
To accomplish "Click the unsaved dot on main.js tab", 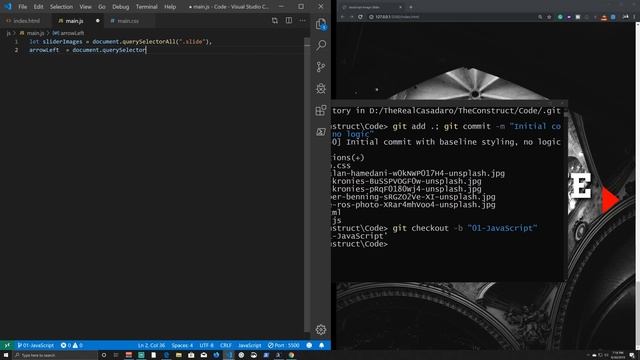I will coord(98,21).
